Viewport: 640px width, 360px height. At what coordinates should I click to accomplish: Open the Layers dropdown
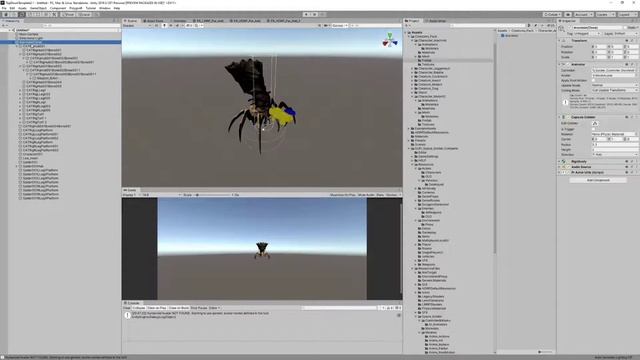605,14
